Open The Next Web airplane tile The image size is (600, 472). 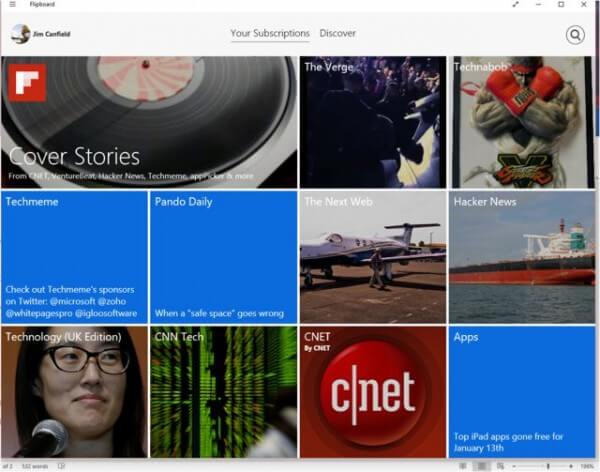[x=373, y=257]
